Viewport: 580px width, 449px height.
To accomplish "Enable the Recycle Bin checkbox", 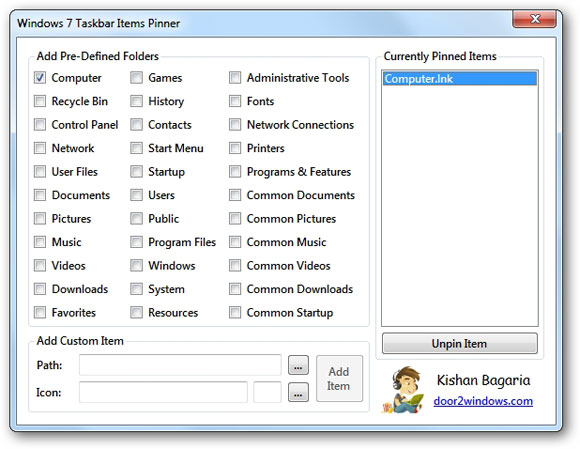I will coord(40,101).
